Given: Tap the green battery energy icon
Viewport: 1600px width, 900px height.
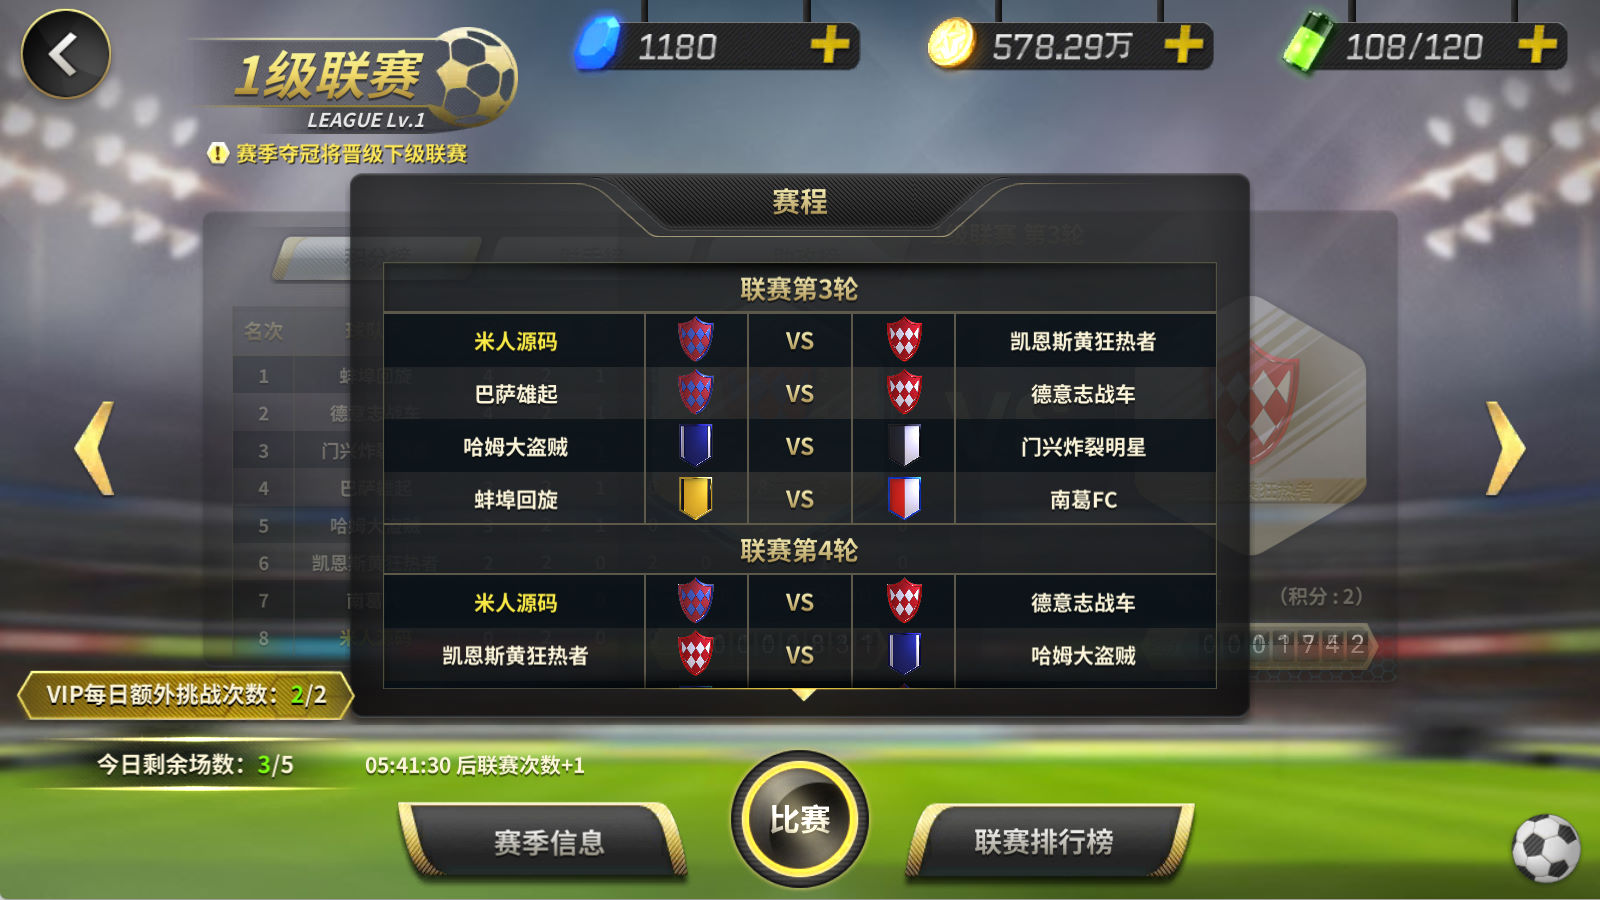Looking at the screenshot, I should coord(1308,43).
